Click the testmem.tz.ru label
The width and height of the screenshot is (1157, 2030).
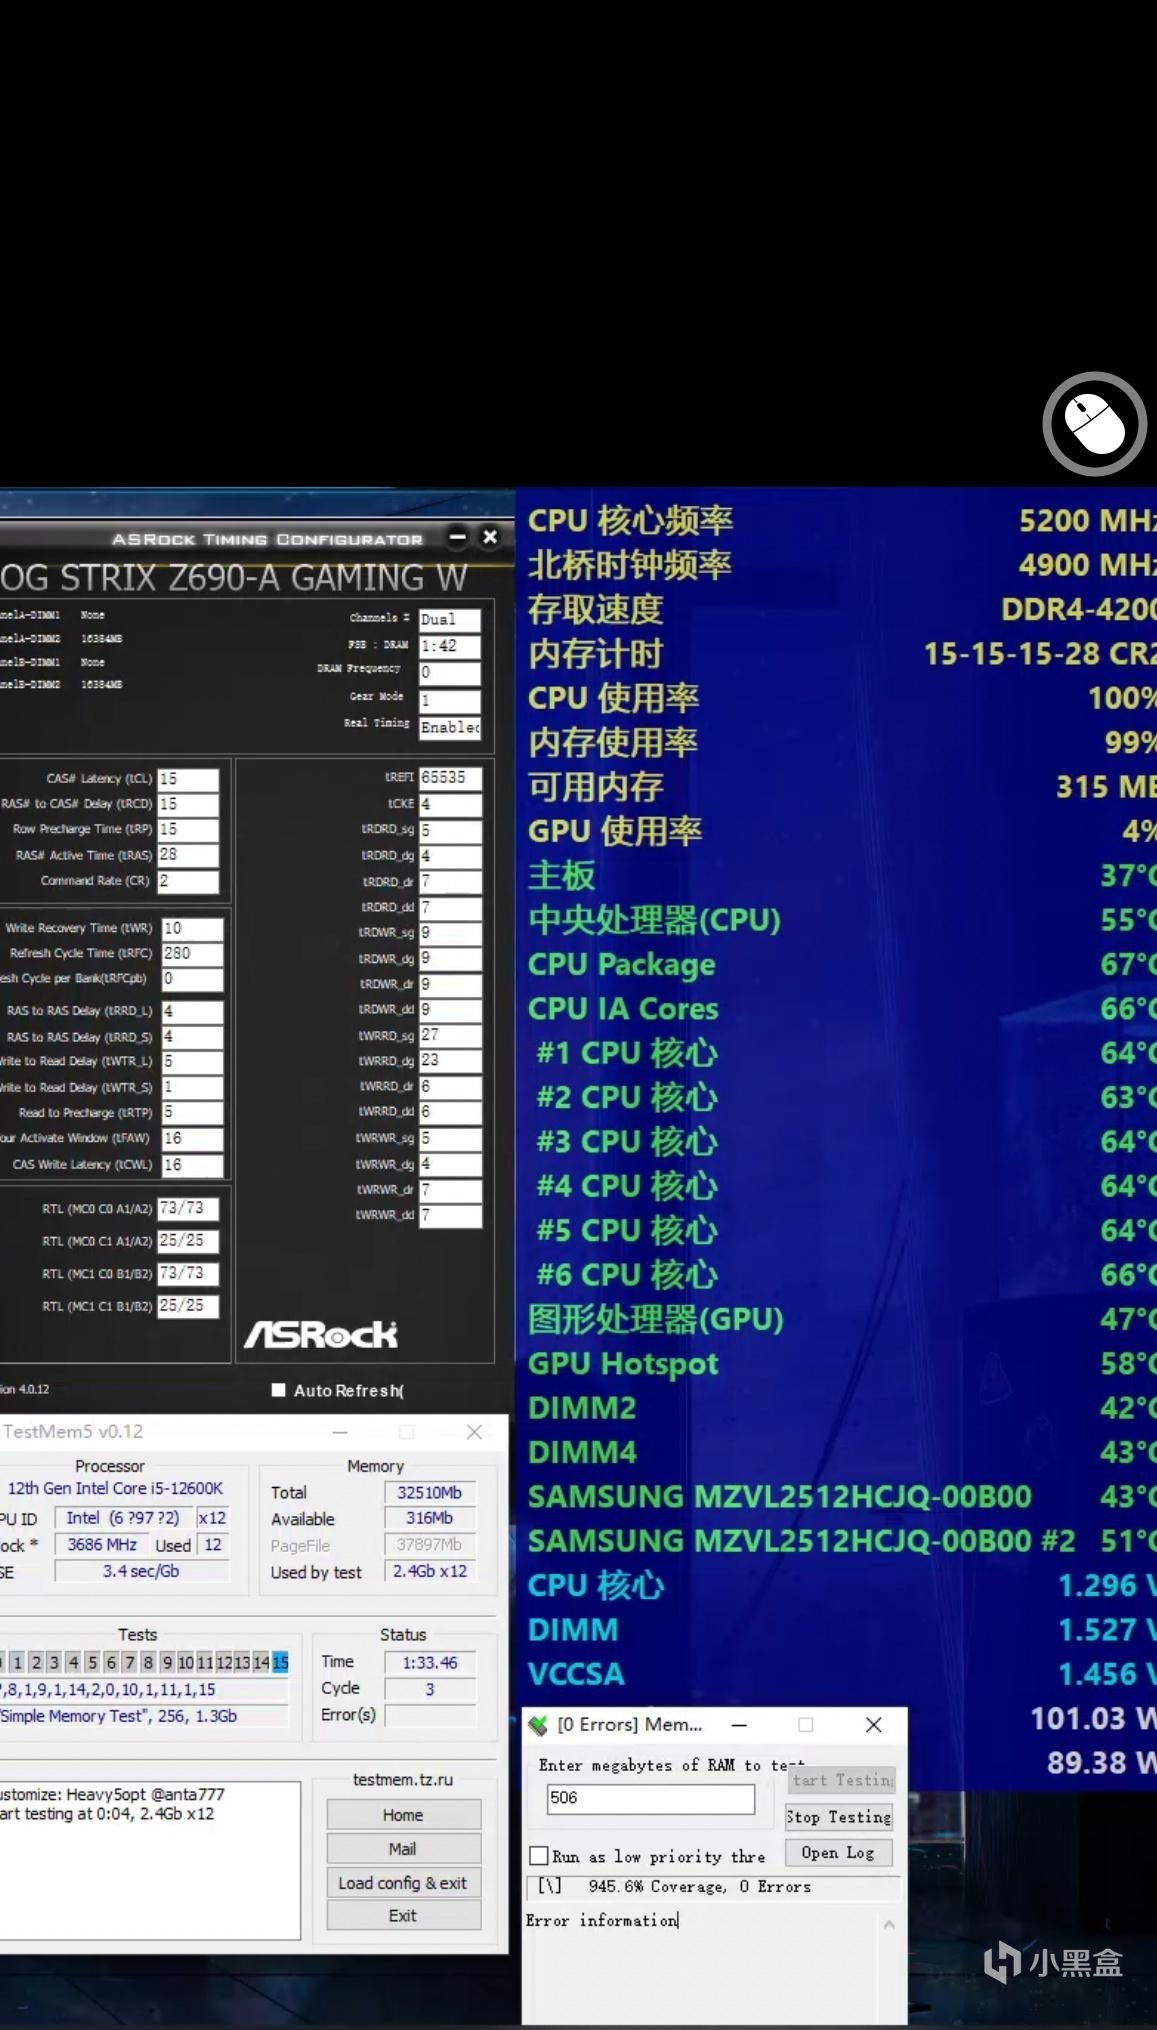click(403, 1779)
